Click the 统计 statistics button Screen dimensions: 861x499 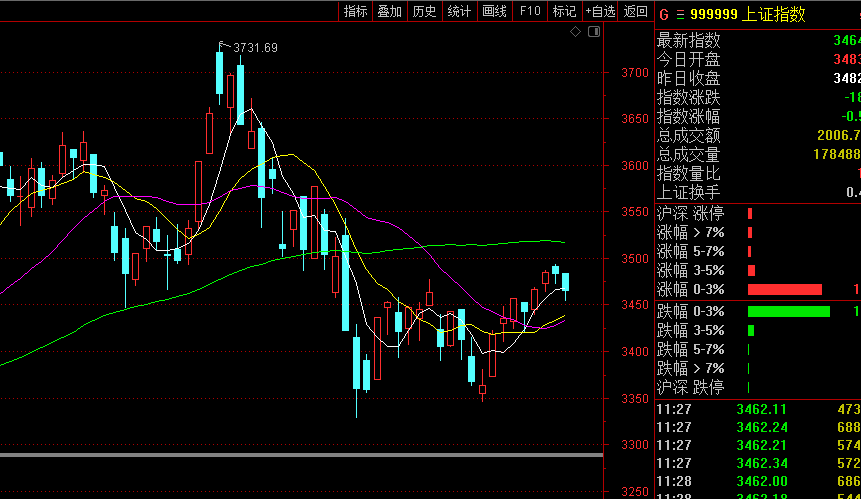459,12
